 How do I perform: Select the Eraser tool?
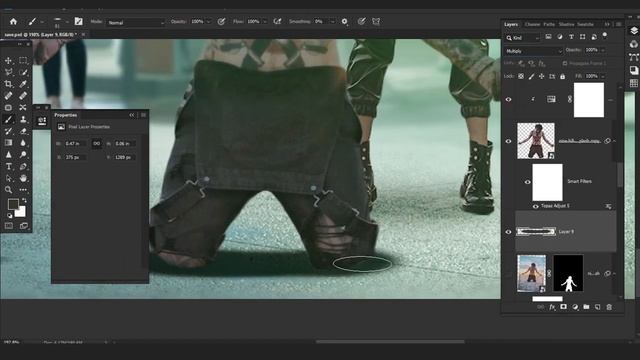click(23, 131)
